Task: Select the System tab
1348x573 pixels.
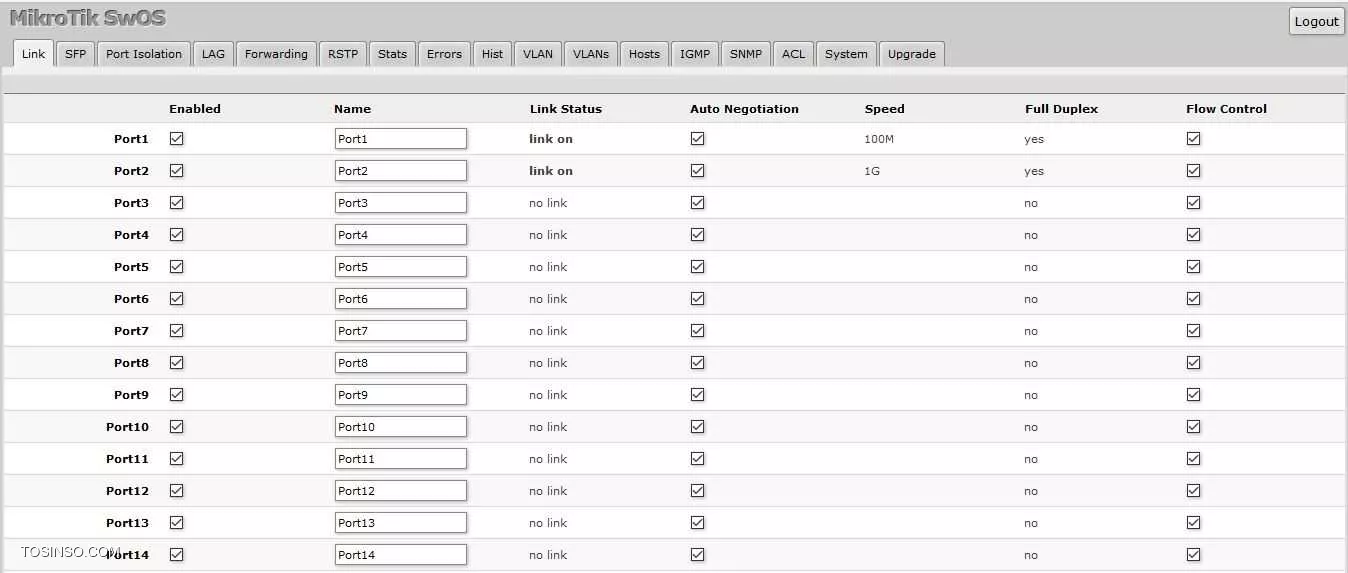Action: (x=846, y=54)
